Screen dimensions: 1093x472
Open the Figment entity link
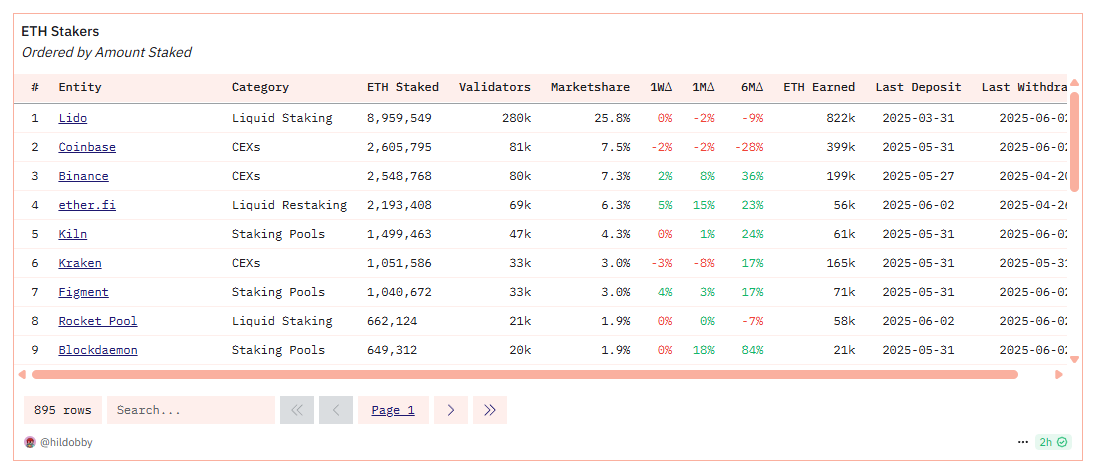tap(84, 292)
